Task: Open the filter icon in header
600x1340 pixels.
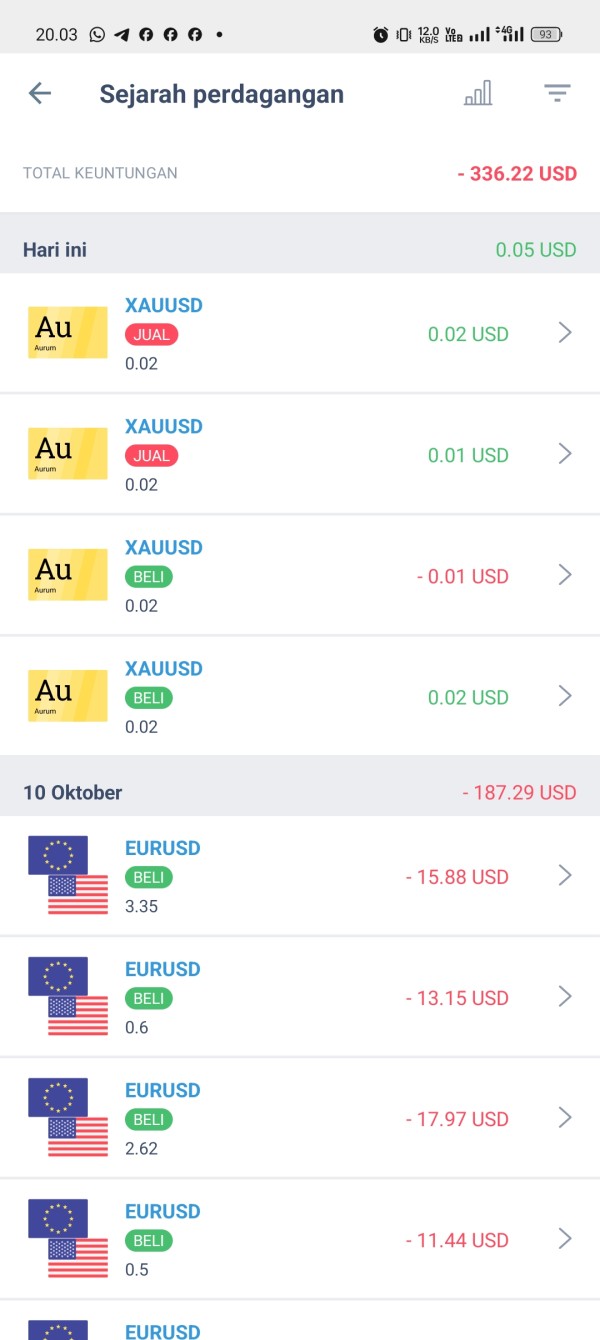Action: [x=557, y=94]
